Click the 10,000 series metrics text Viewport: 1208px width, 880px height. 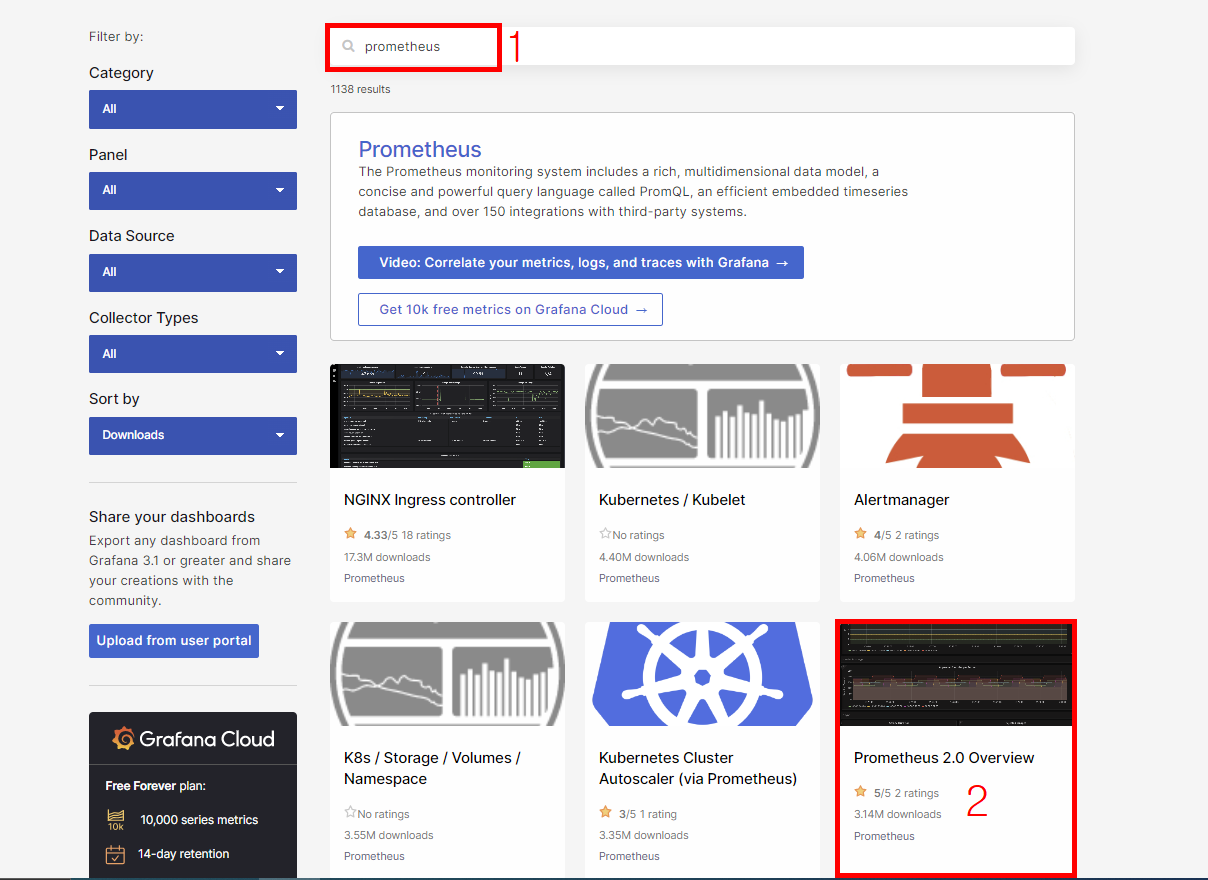[199, 820]
